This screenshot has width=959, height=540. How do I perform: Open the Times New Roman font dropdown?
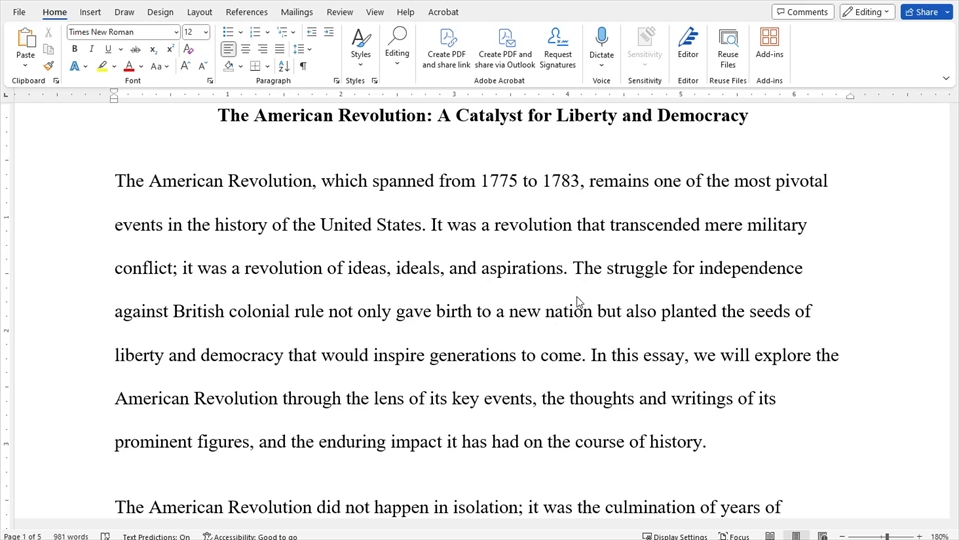(176, 32)
